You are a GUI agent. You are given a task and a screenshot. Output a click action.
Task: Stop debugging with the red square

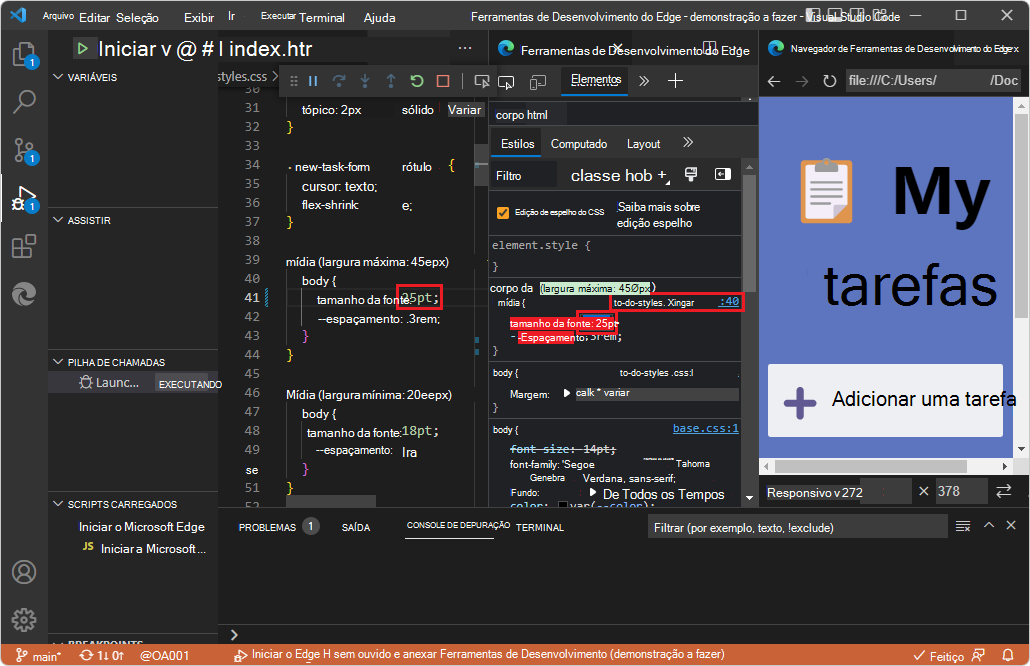[443, 81]
